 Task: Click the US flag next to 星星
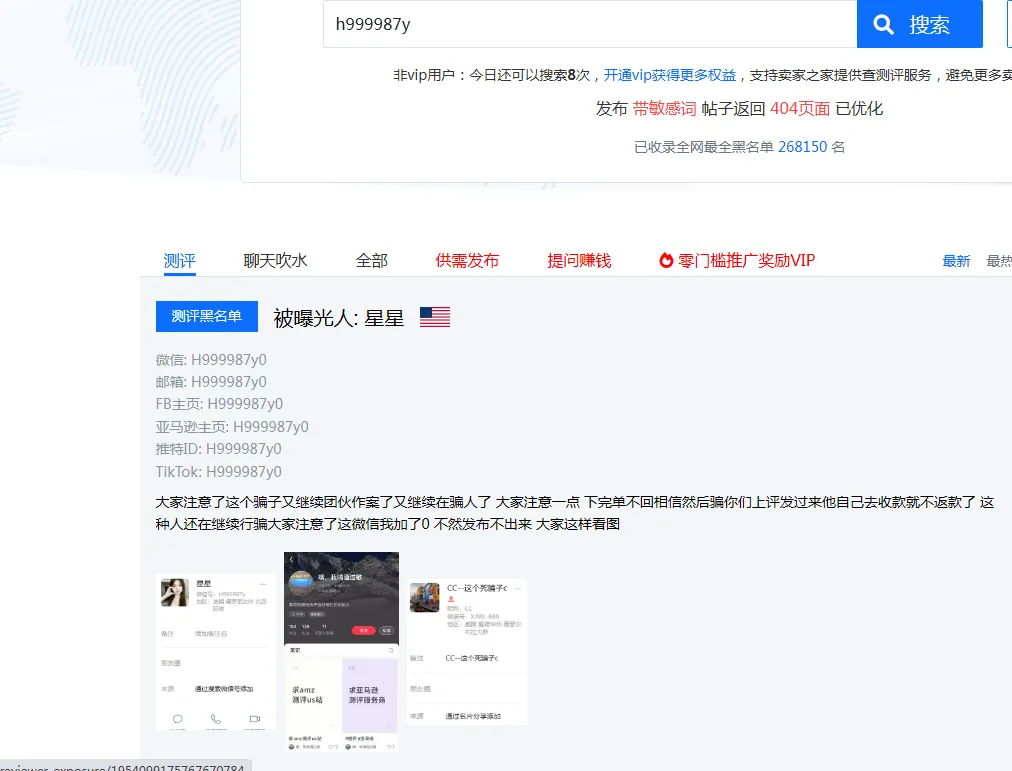point(434,316)
